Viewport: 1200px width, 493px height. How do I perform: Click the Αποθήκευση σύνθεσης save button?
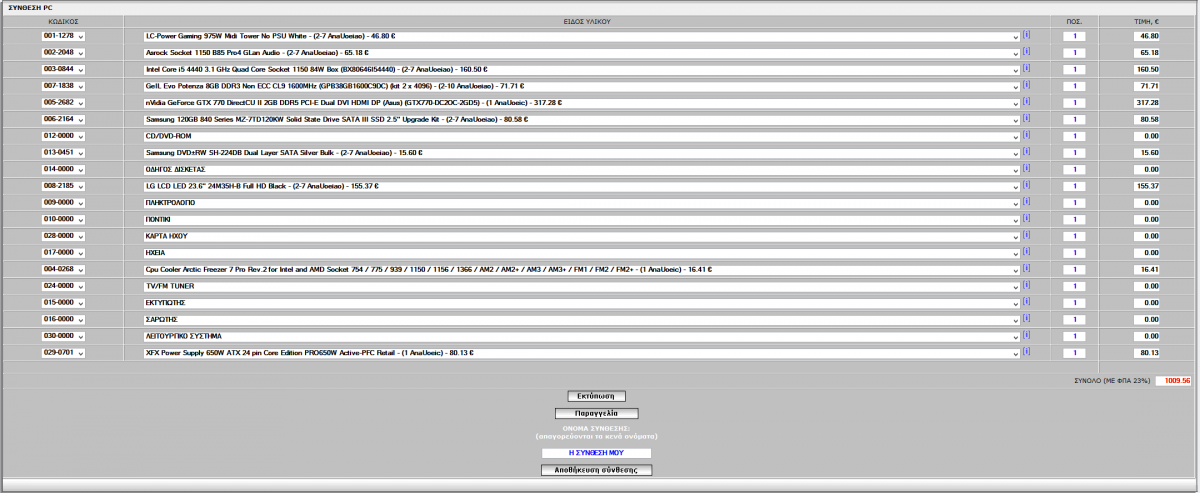tap(596, 470)
